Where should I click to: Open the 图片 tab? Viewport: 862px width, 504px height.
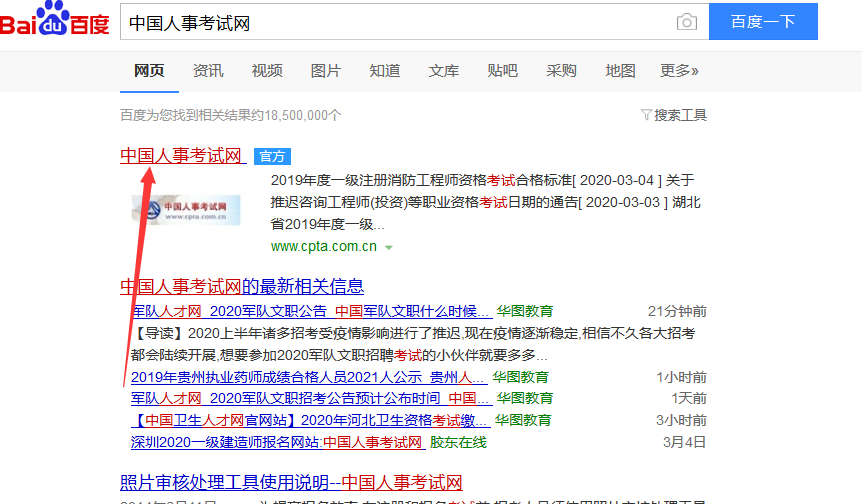[325, 71]
